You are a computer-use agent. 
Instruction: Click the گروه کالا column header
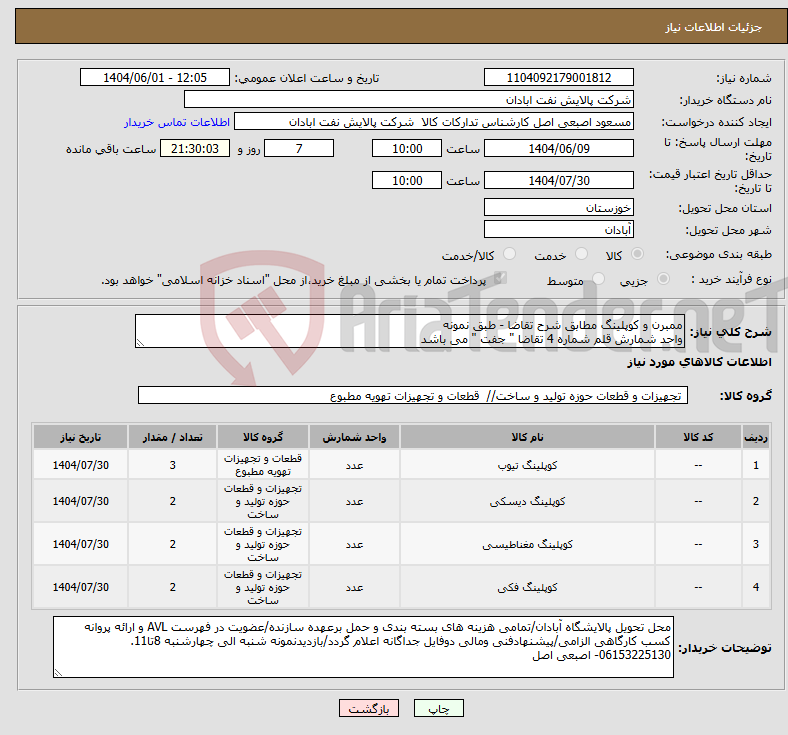[263, 437]
